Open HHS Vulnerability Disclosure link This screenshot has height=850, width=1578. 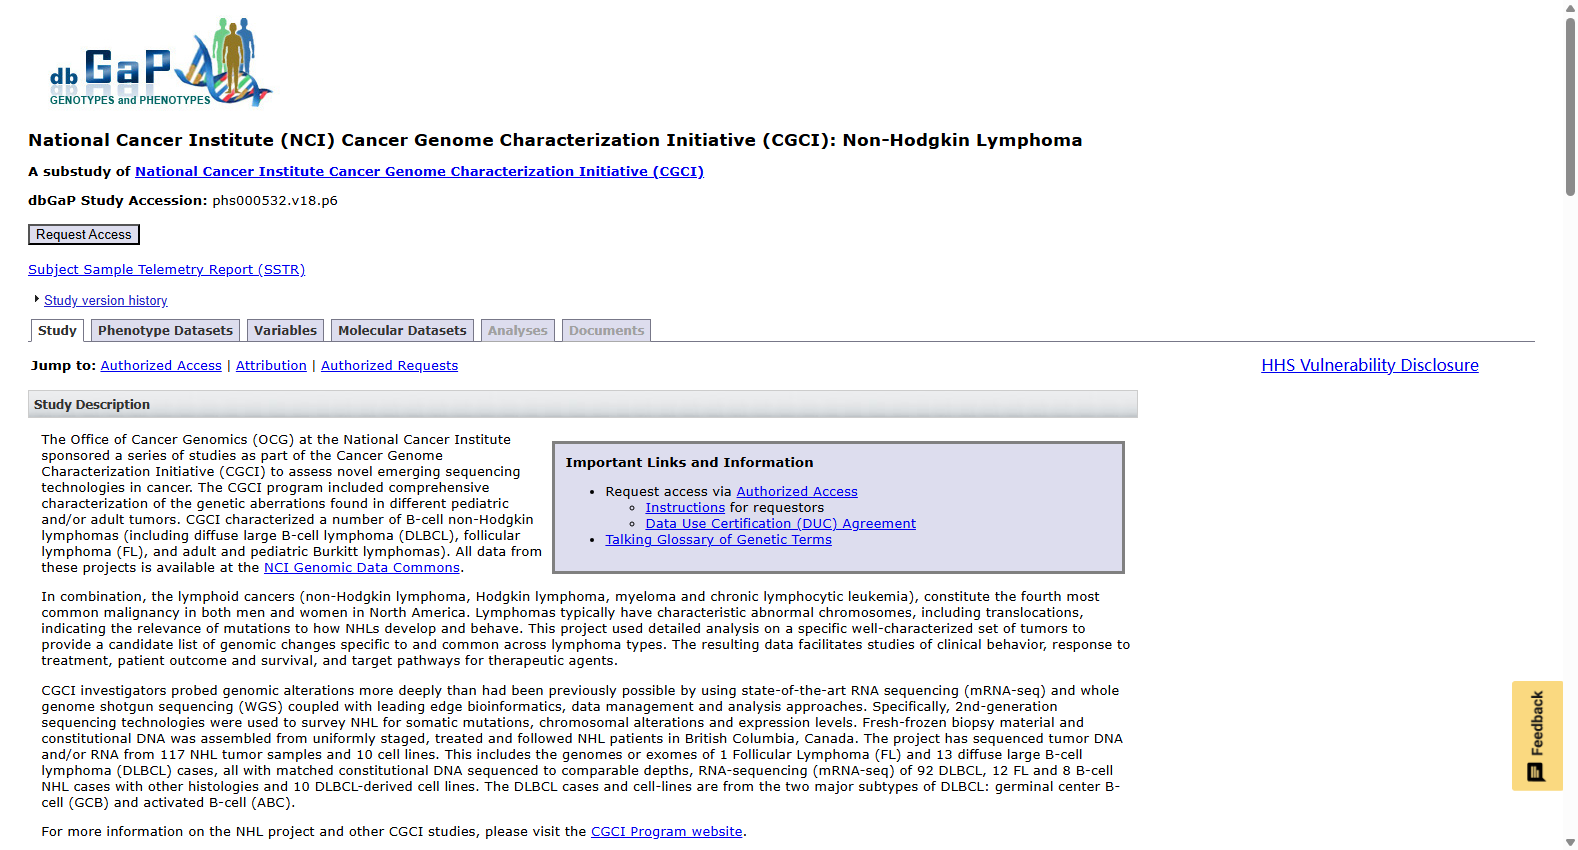click(x=1369, y=366)
